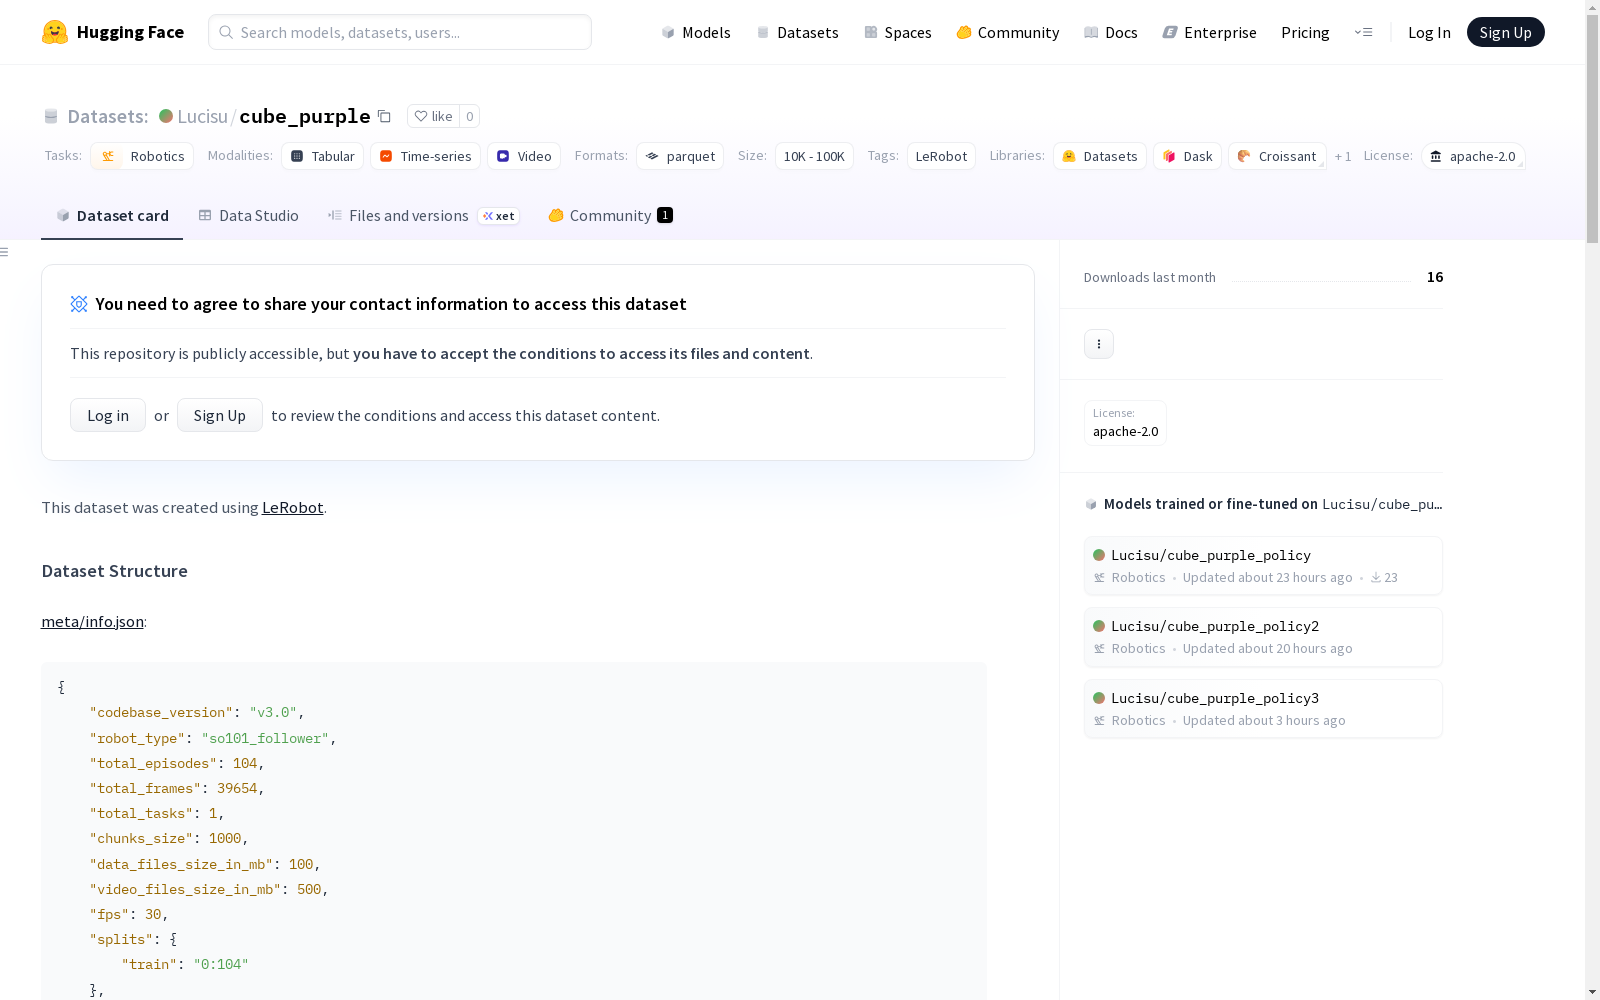Click Log In in the header
This screenshot has width=1600, height=1000.
point(1429,32)
